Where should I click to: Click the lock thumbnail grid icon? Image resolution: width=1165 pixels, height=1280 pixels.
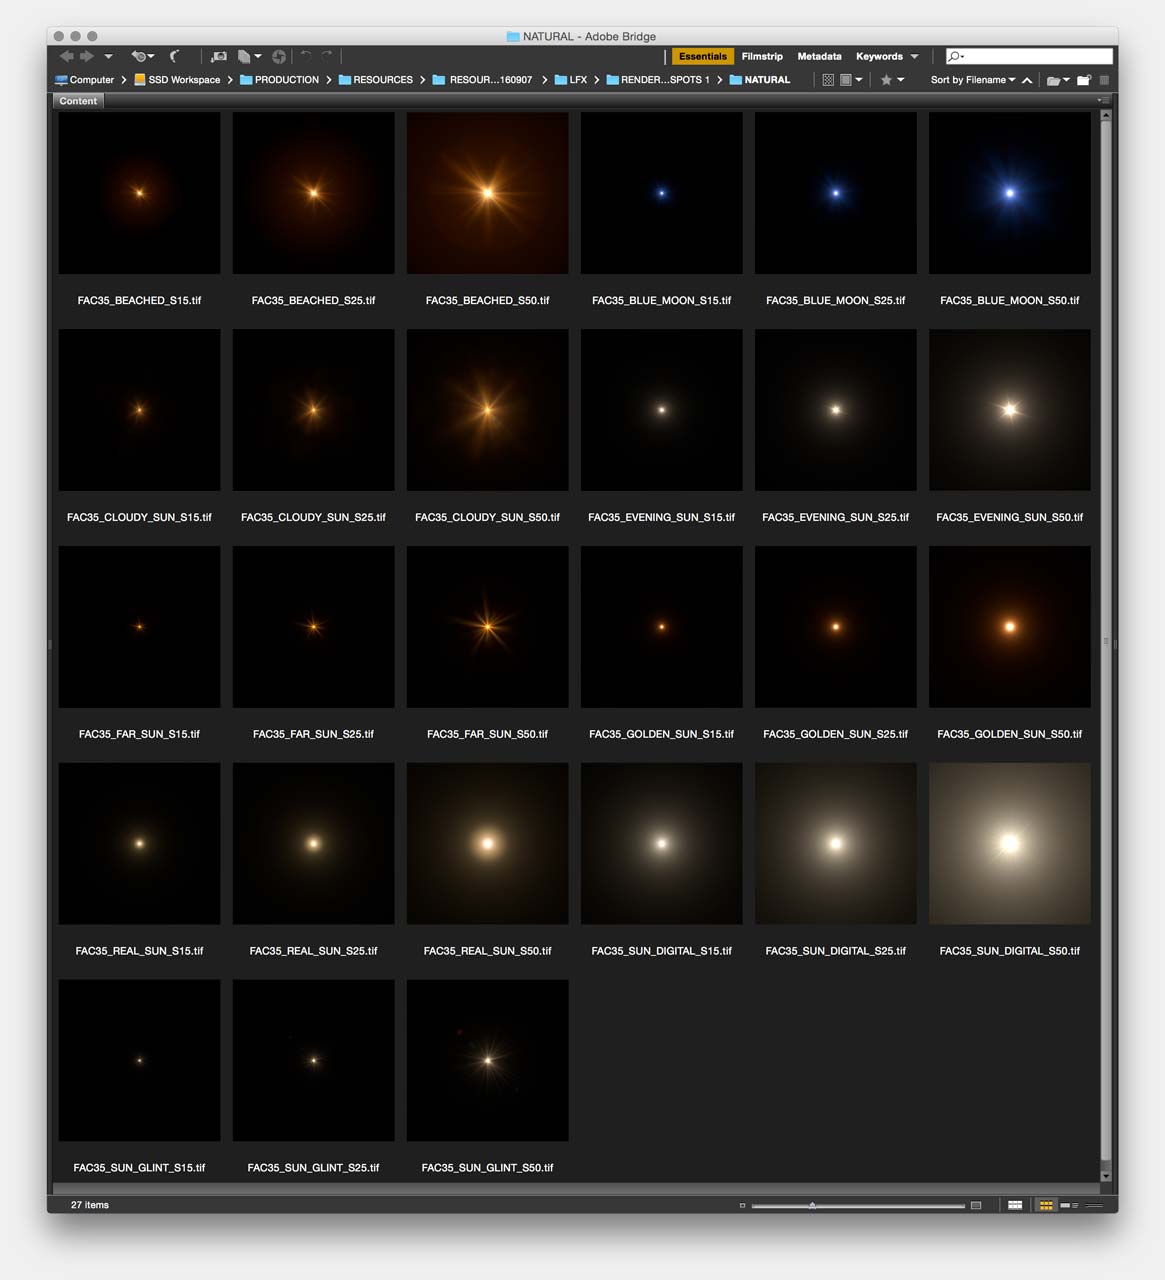(1015, 1206)
